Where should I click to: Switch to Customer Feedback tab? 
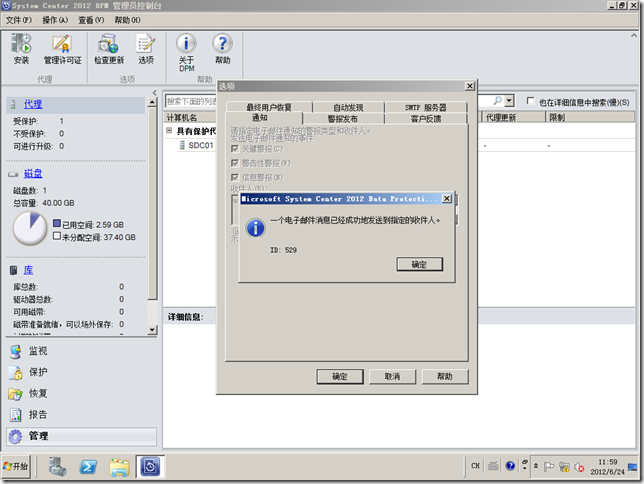point(426,118)
